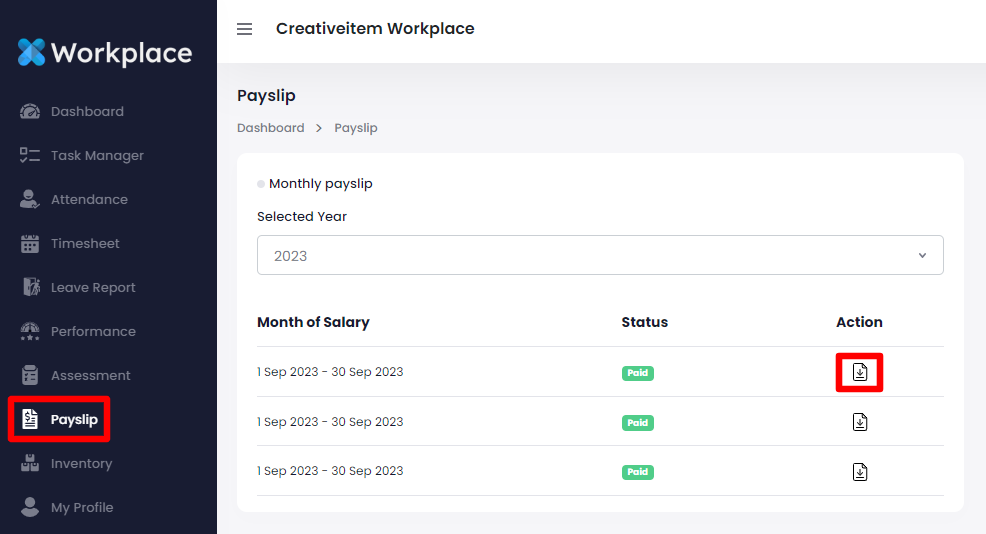The width and height of the screenshot is (986, 534).
Task: Click the Timesheet calendar icon
Action: [x=30, y=244]
